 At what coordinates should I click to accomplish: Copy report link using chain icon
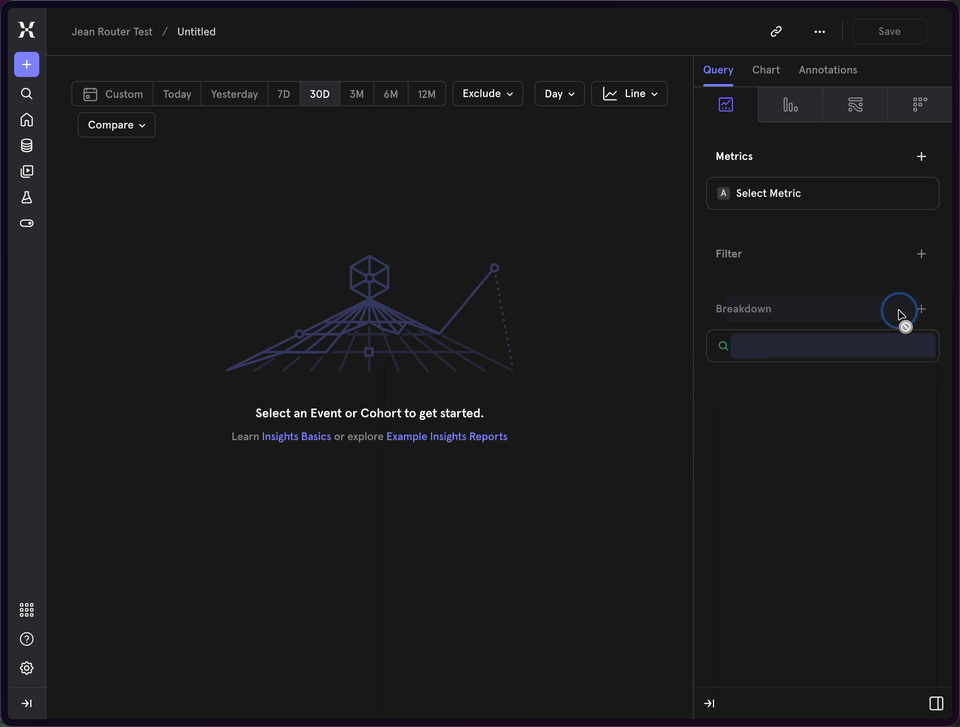pos(776,32)
